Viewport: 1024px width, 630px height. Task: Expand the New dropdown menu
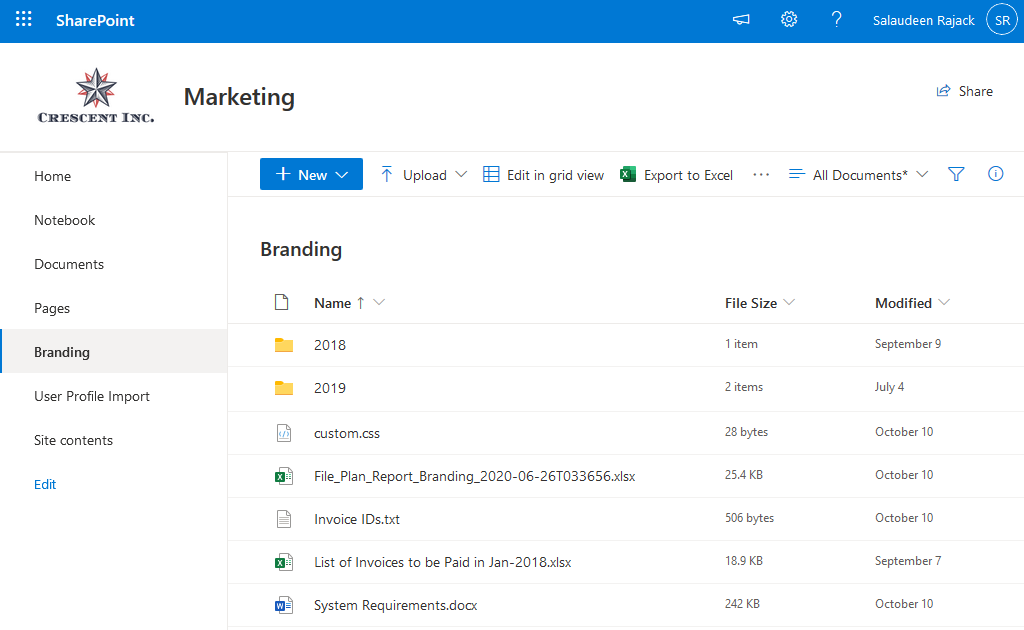point(340,174)
